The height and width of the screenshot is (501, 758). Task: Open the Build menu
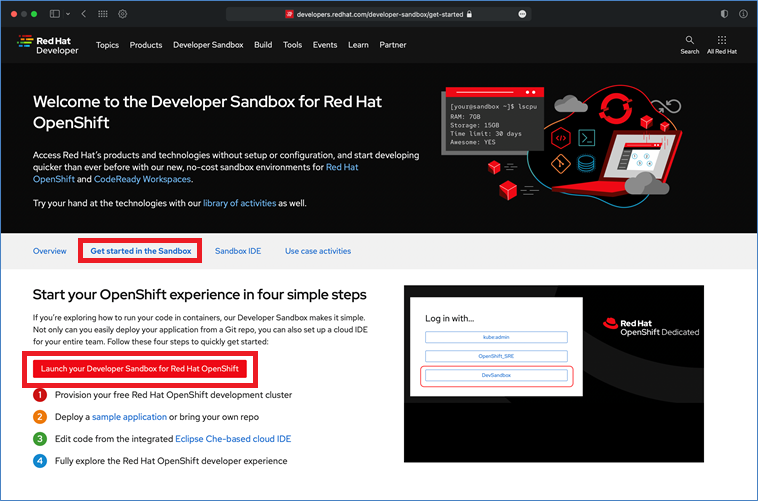263,45
